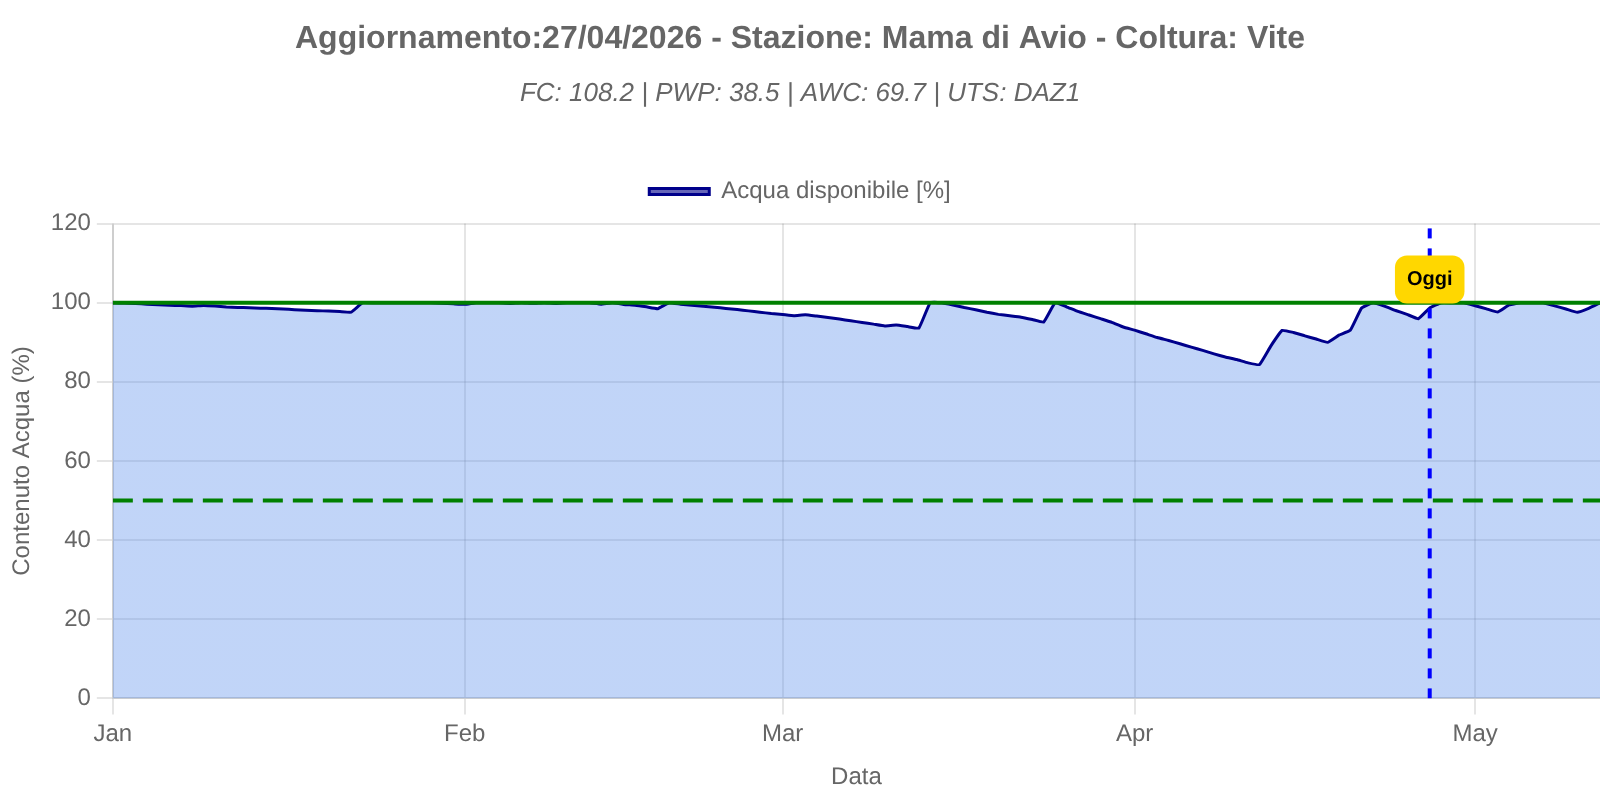1600x800 pixels.
Task: Click the 'Contenuto Acqua (%)' y-axis title
Action: click(22, 460)
